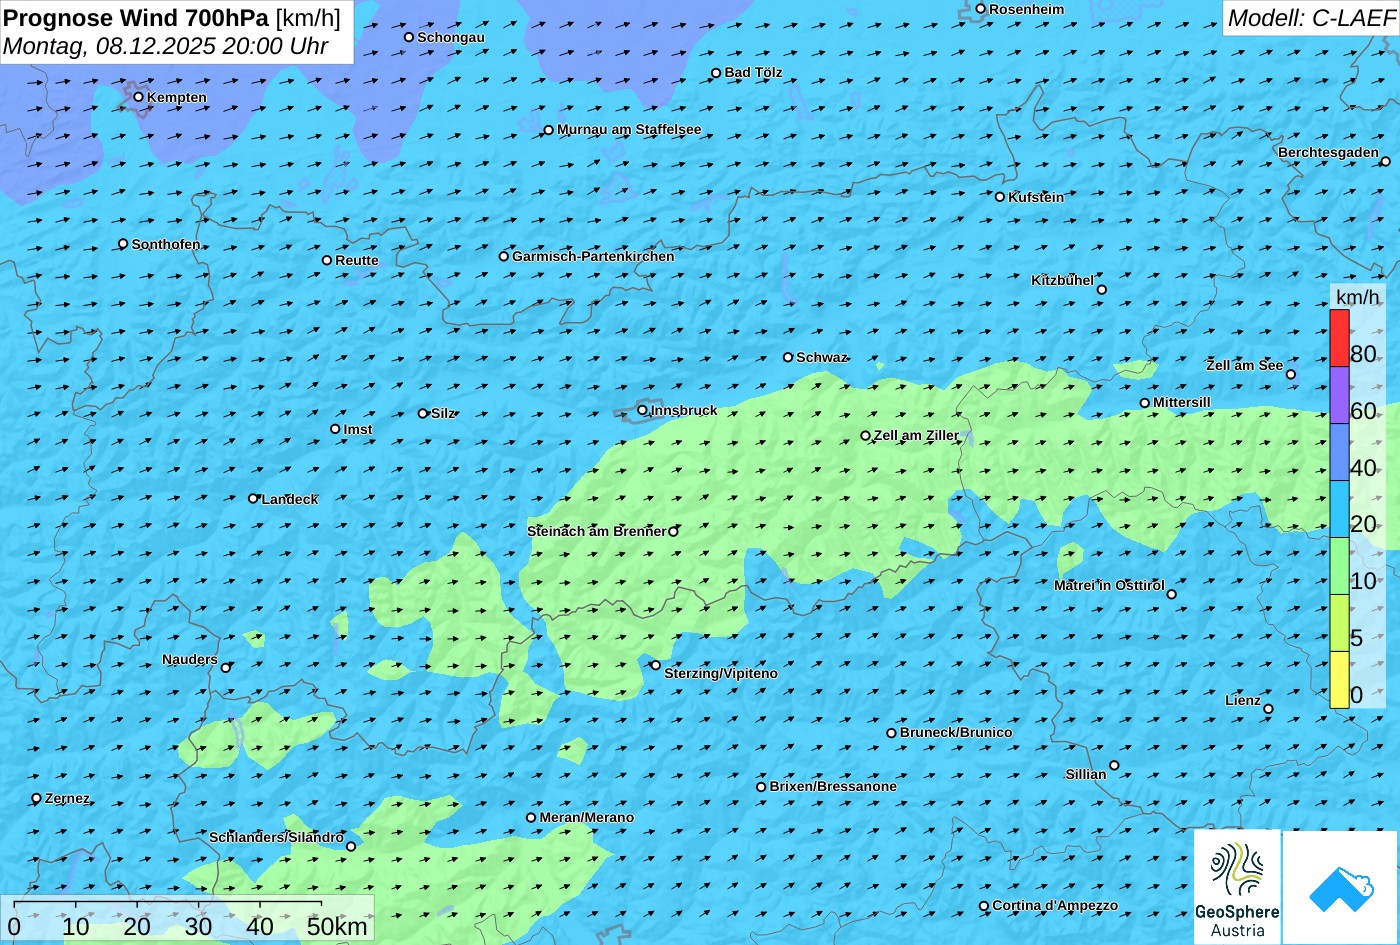Image resolution: width=1400 pixels, height=945 pixels.
Task: Click the Zell am See label
Action: point(1244,365)
